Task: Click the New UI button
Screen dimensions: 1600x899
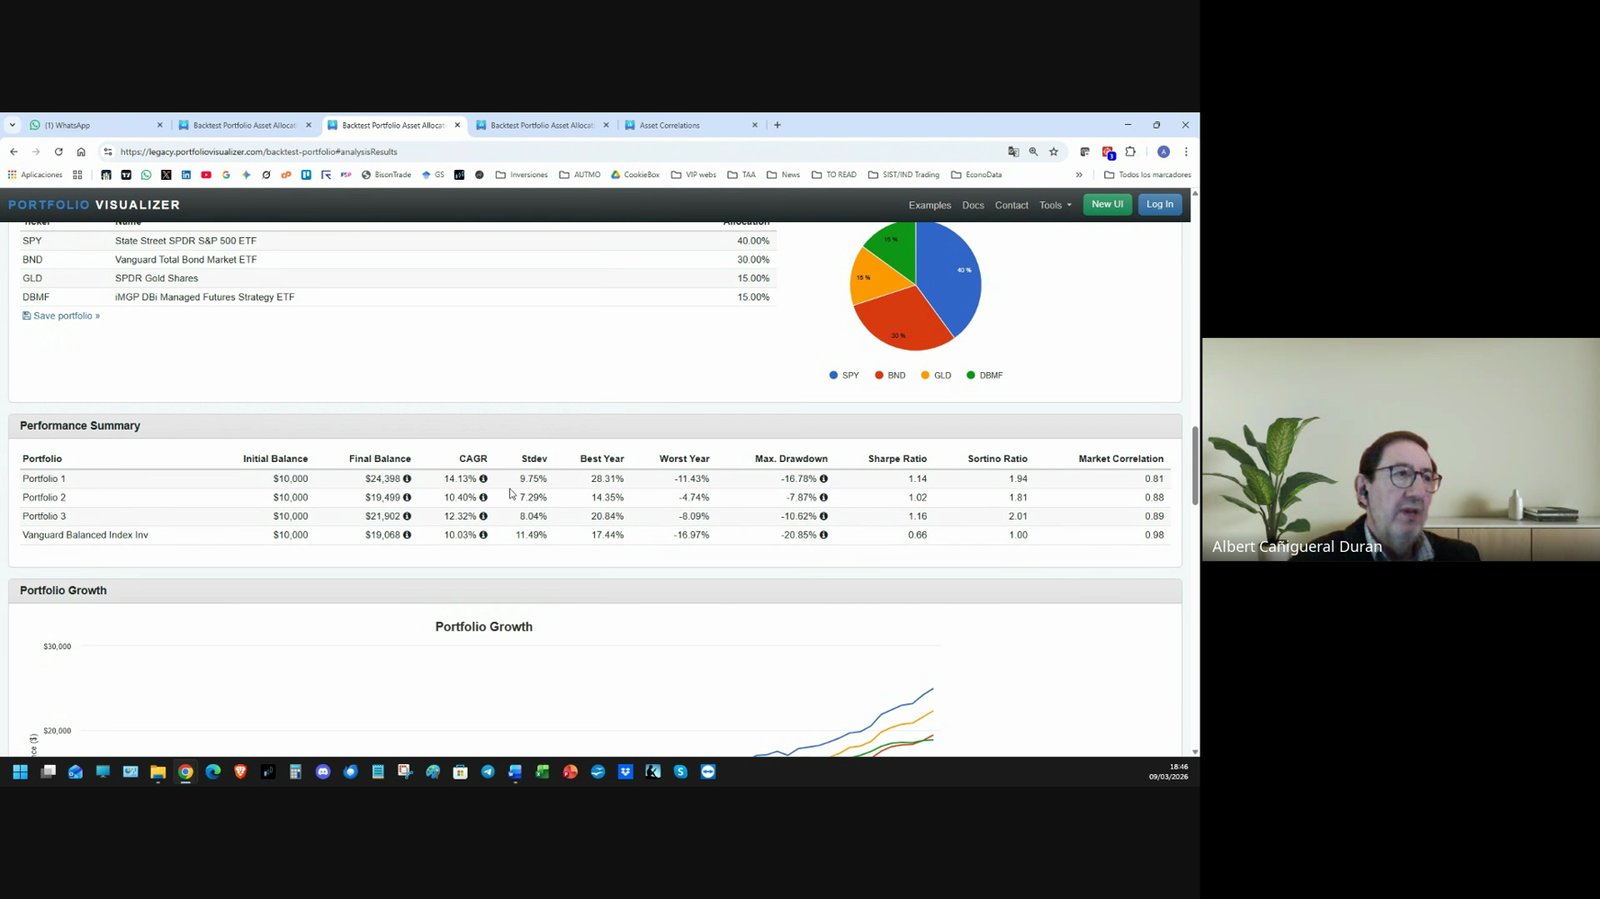Action: 1107,204
